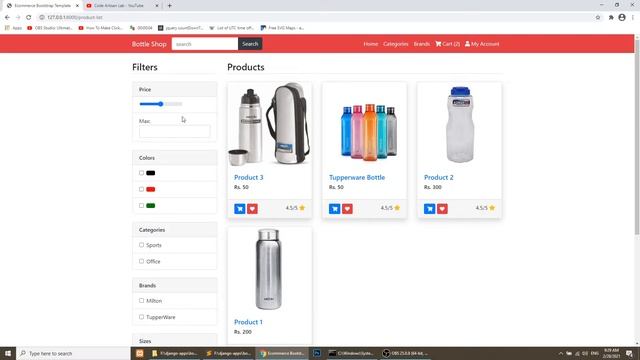Add Product 3 to cart icon
Image resolution: width=640 pixels, height=360 pixels.
(240, 209)
